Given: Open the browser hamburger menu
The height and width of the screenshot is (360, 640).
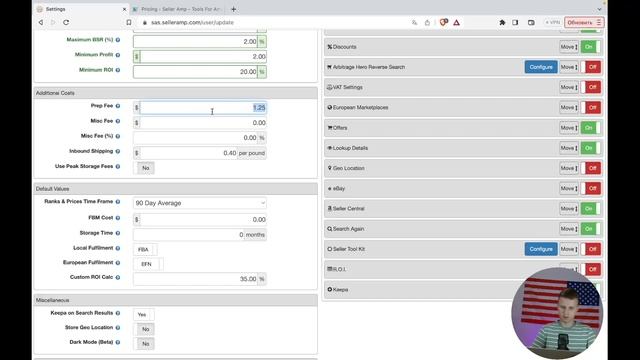Looking at the screenshot, I should coord(599,22).
